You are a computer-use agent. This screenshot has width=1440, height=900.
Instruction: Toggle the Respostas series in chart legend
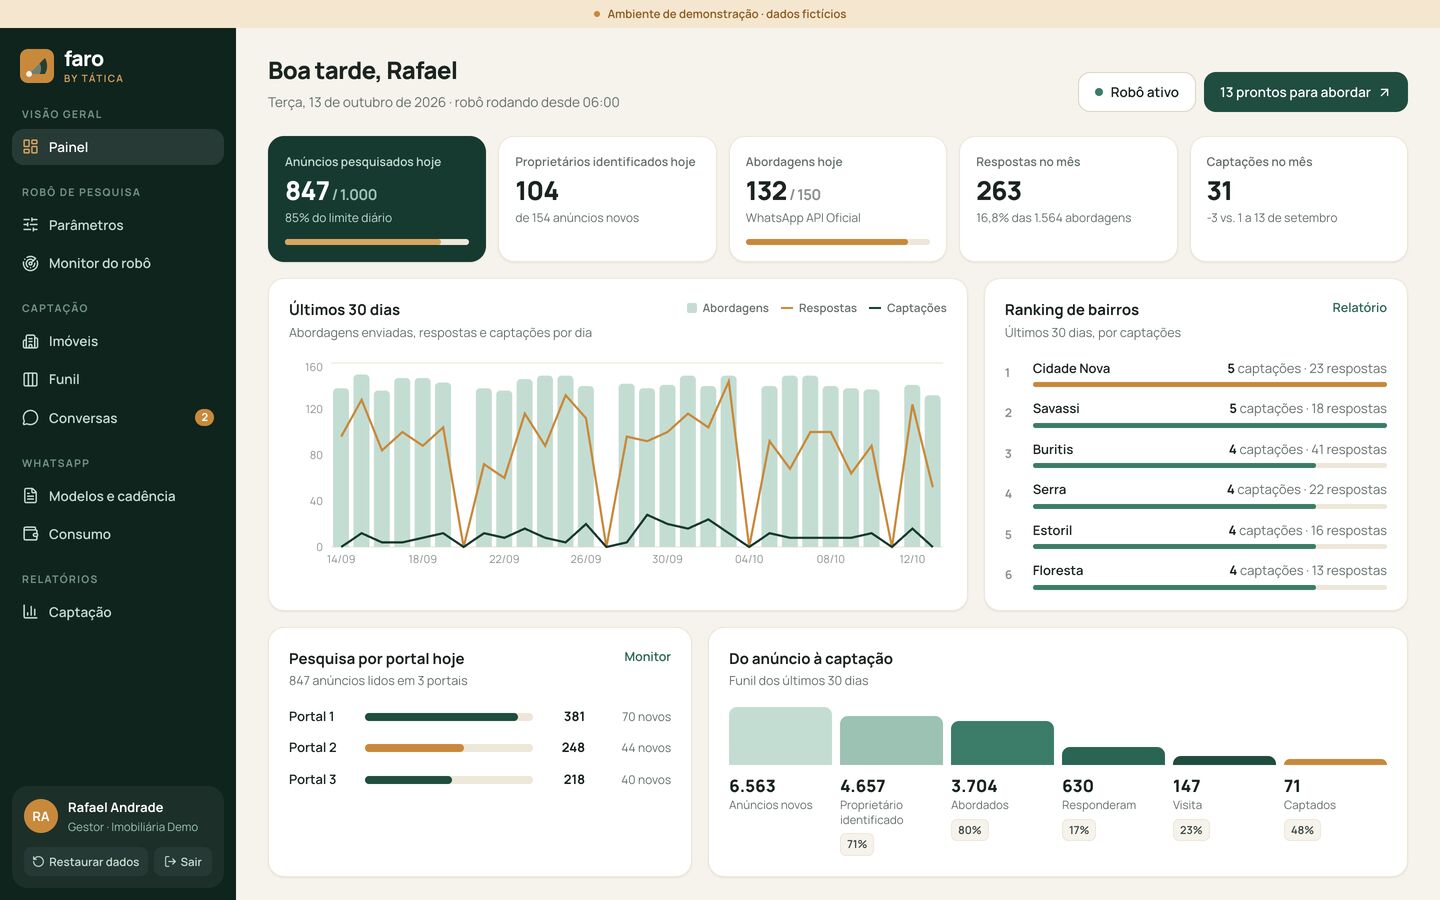pyautogui.click(x=819, y=308)
